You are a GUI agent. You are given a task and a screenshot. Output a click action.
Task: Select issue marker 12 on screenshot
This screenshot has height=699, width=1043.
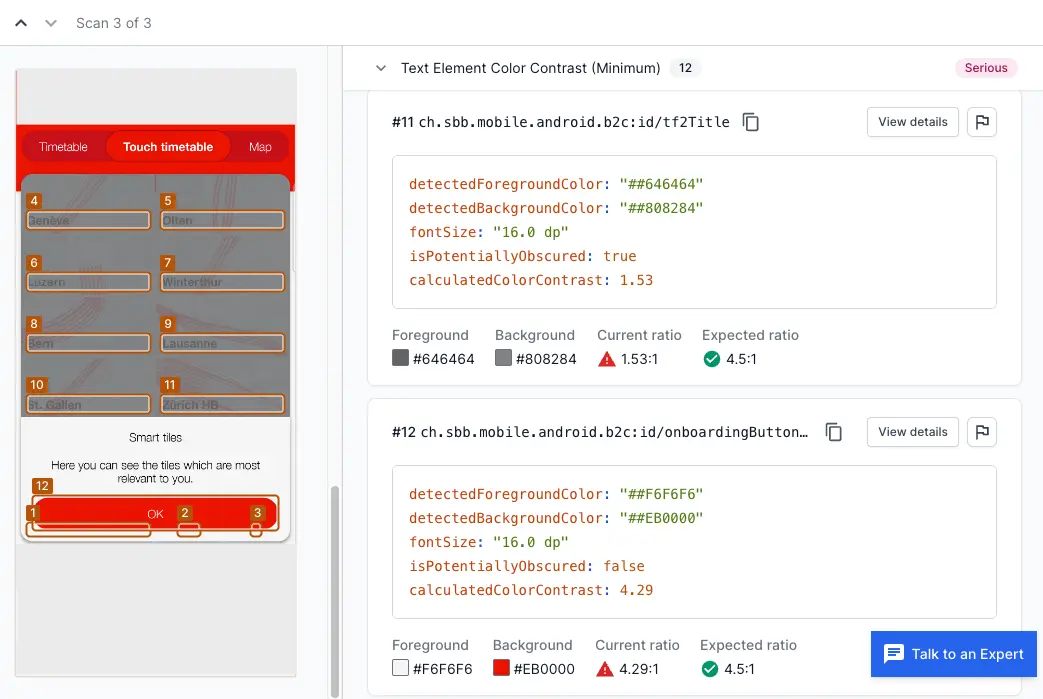click(42, 486)
